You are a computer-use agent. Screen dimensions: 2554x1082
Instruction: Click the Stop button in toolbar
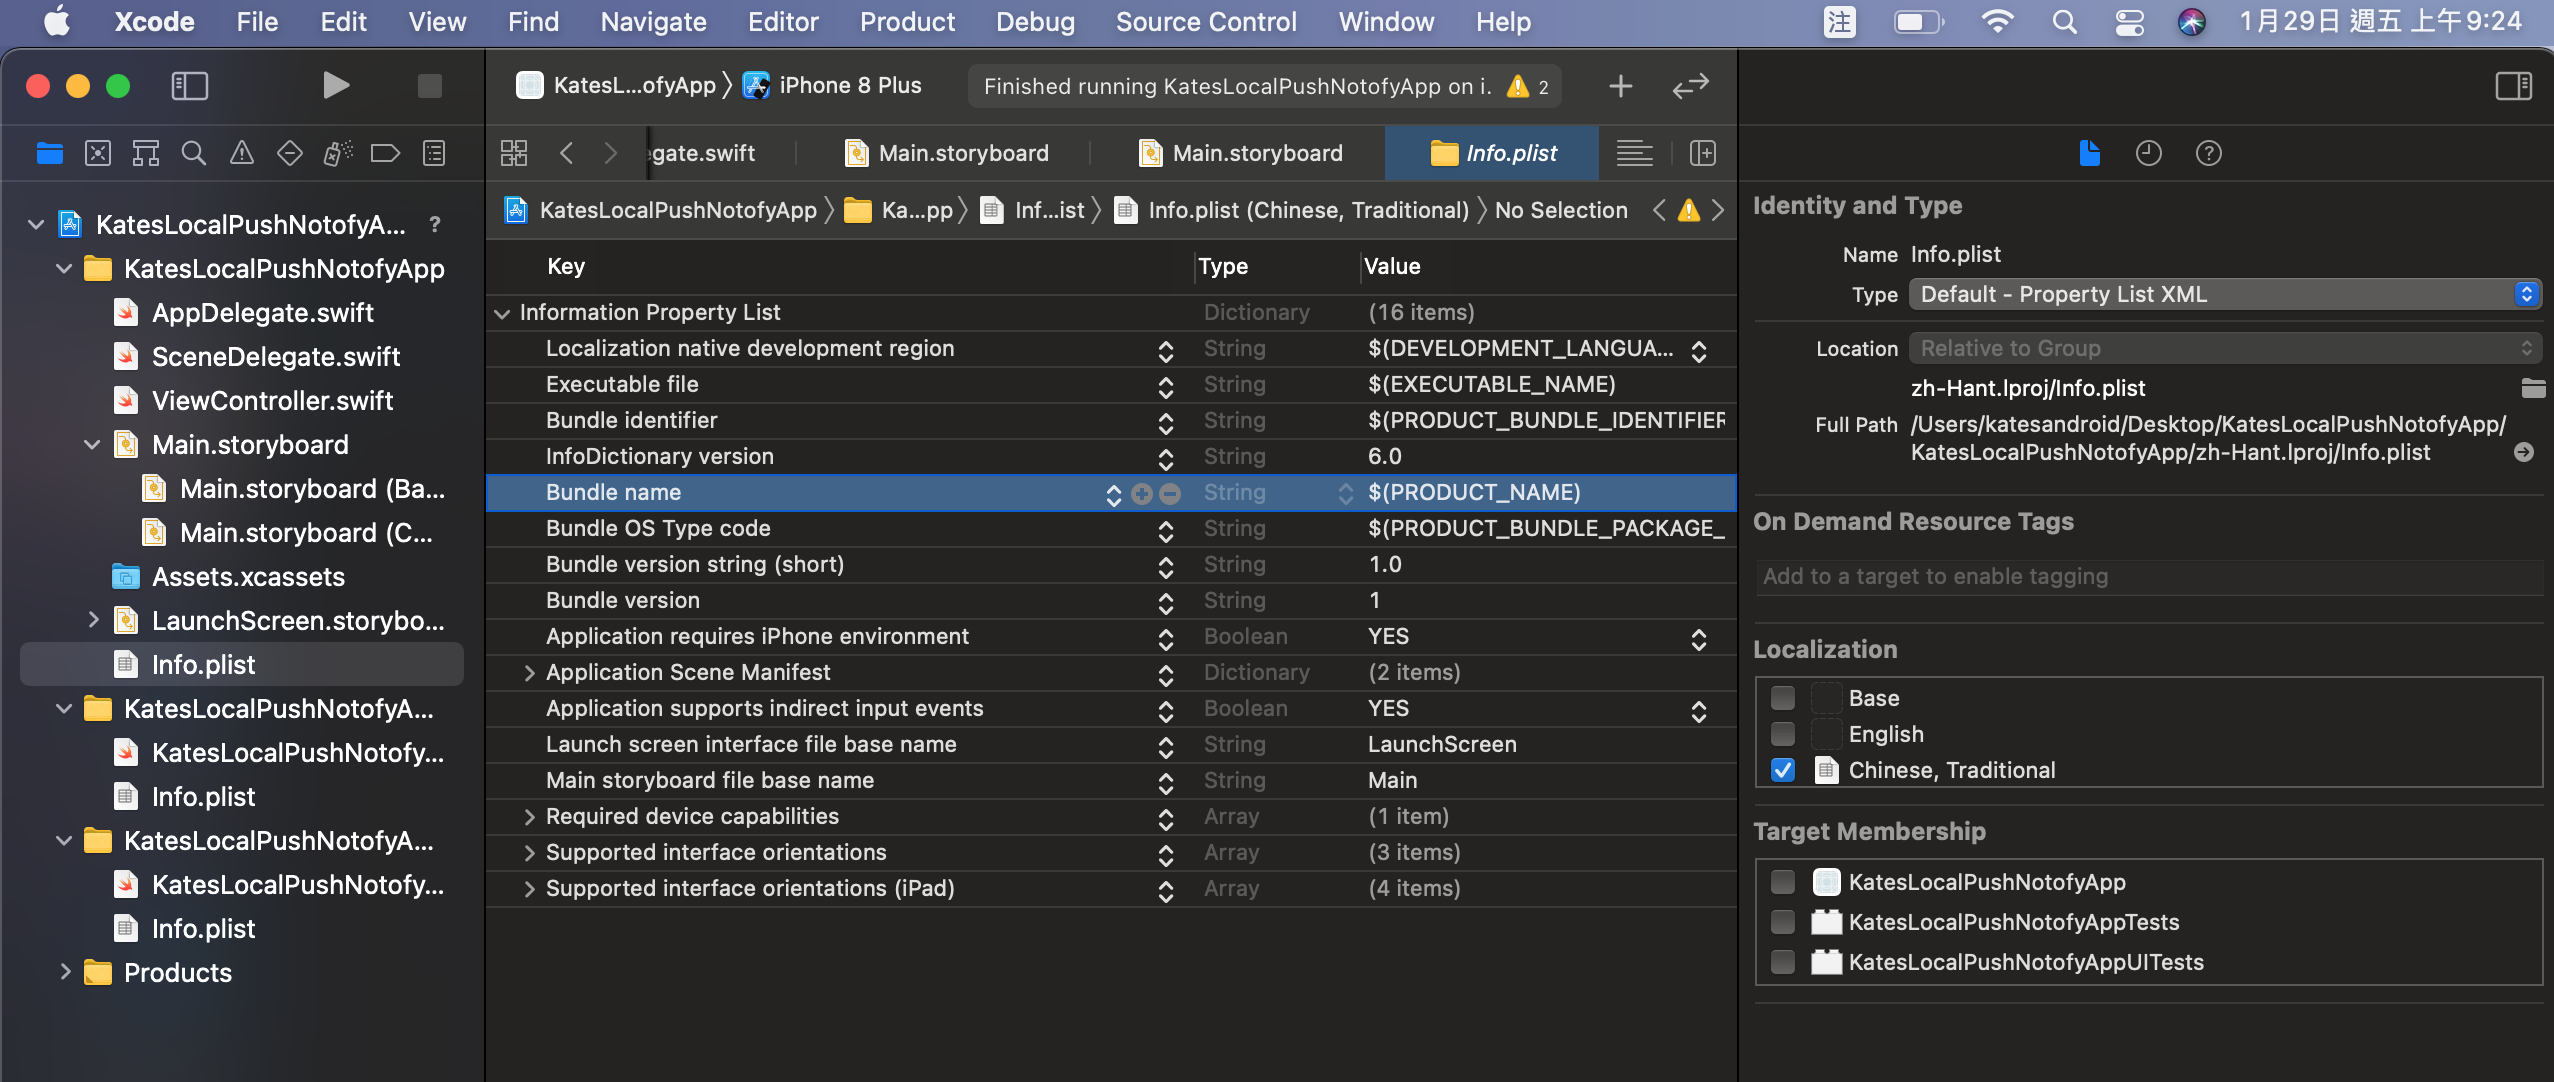point(429,86)
